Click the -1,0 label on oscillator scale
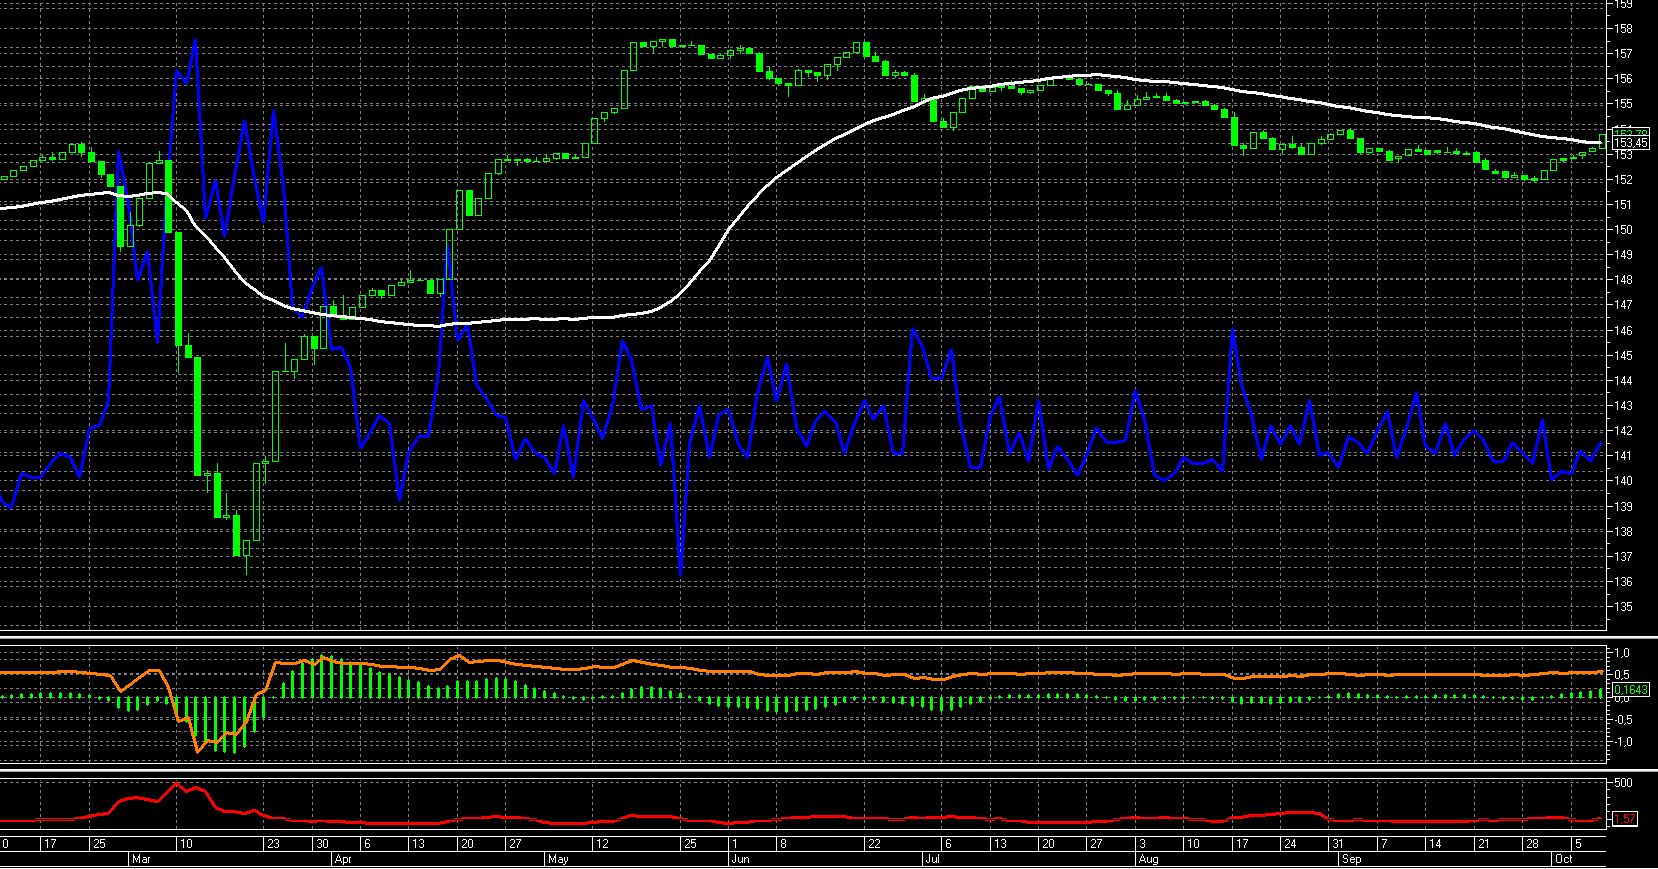The height and width of the screenshot is (869, 1658). click(1623, 741)
